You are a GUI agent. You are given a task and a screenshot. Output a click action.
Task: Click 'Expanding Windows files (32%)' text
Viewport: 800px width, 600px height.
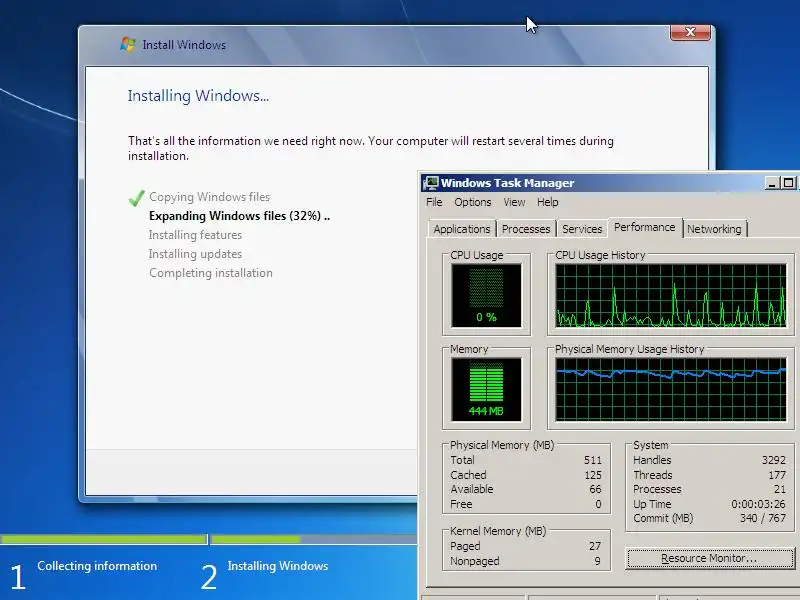[235, 216]
